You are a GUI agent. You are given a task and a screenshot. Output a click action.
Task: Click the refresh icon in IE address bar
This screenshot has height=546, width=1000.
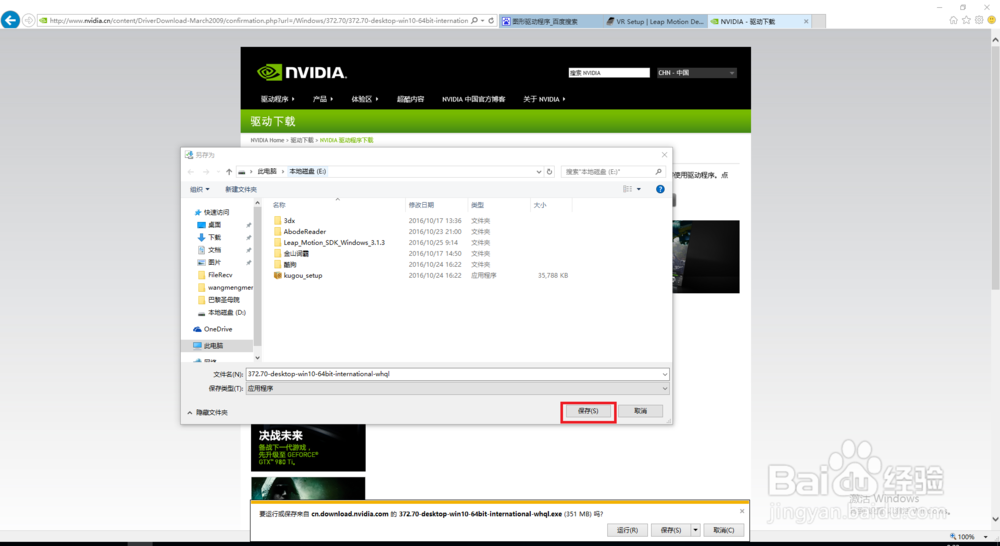491,20
